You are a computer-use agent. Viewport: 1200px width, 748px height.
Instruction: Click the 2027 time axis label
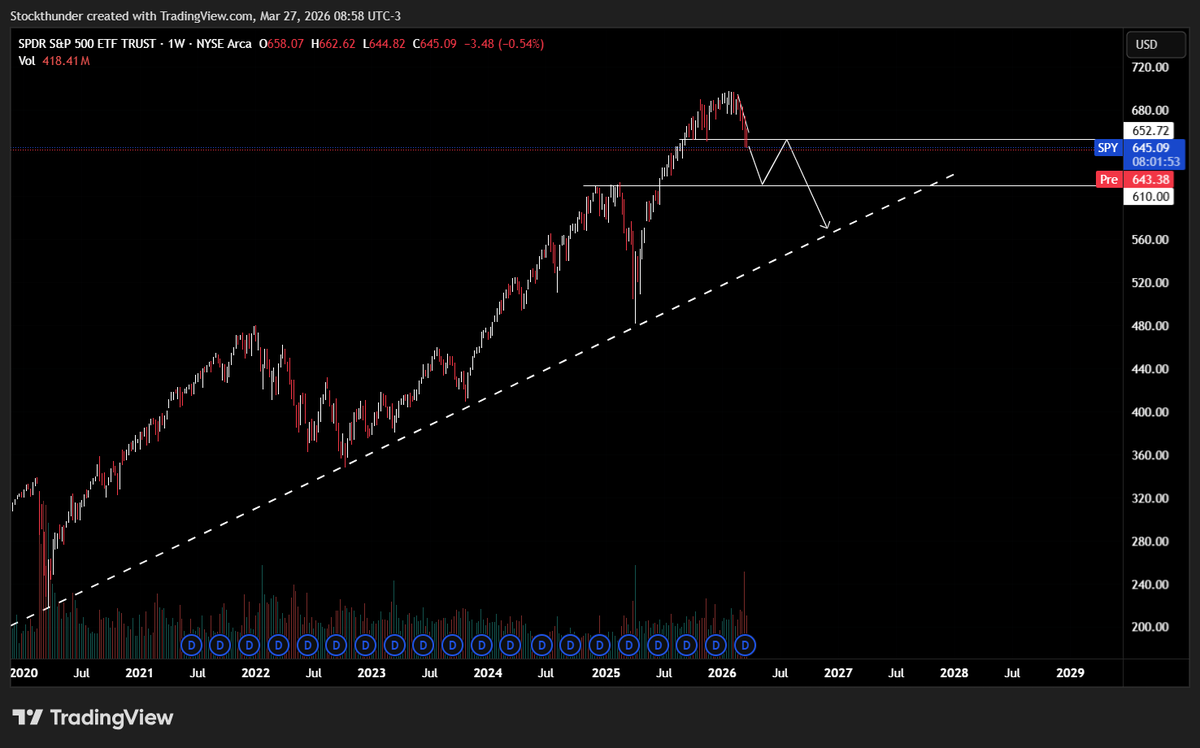point(838,674)
